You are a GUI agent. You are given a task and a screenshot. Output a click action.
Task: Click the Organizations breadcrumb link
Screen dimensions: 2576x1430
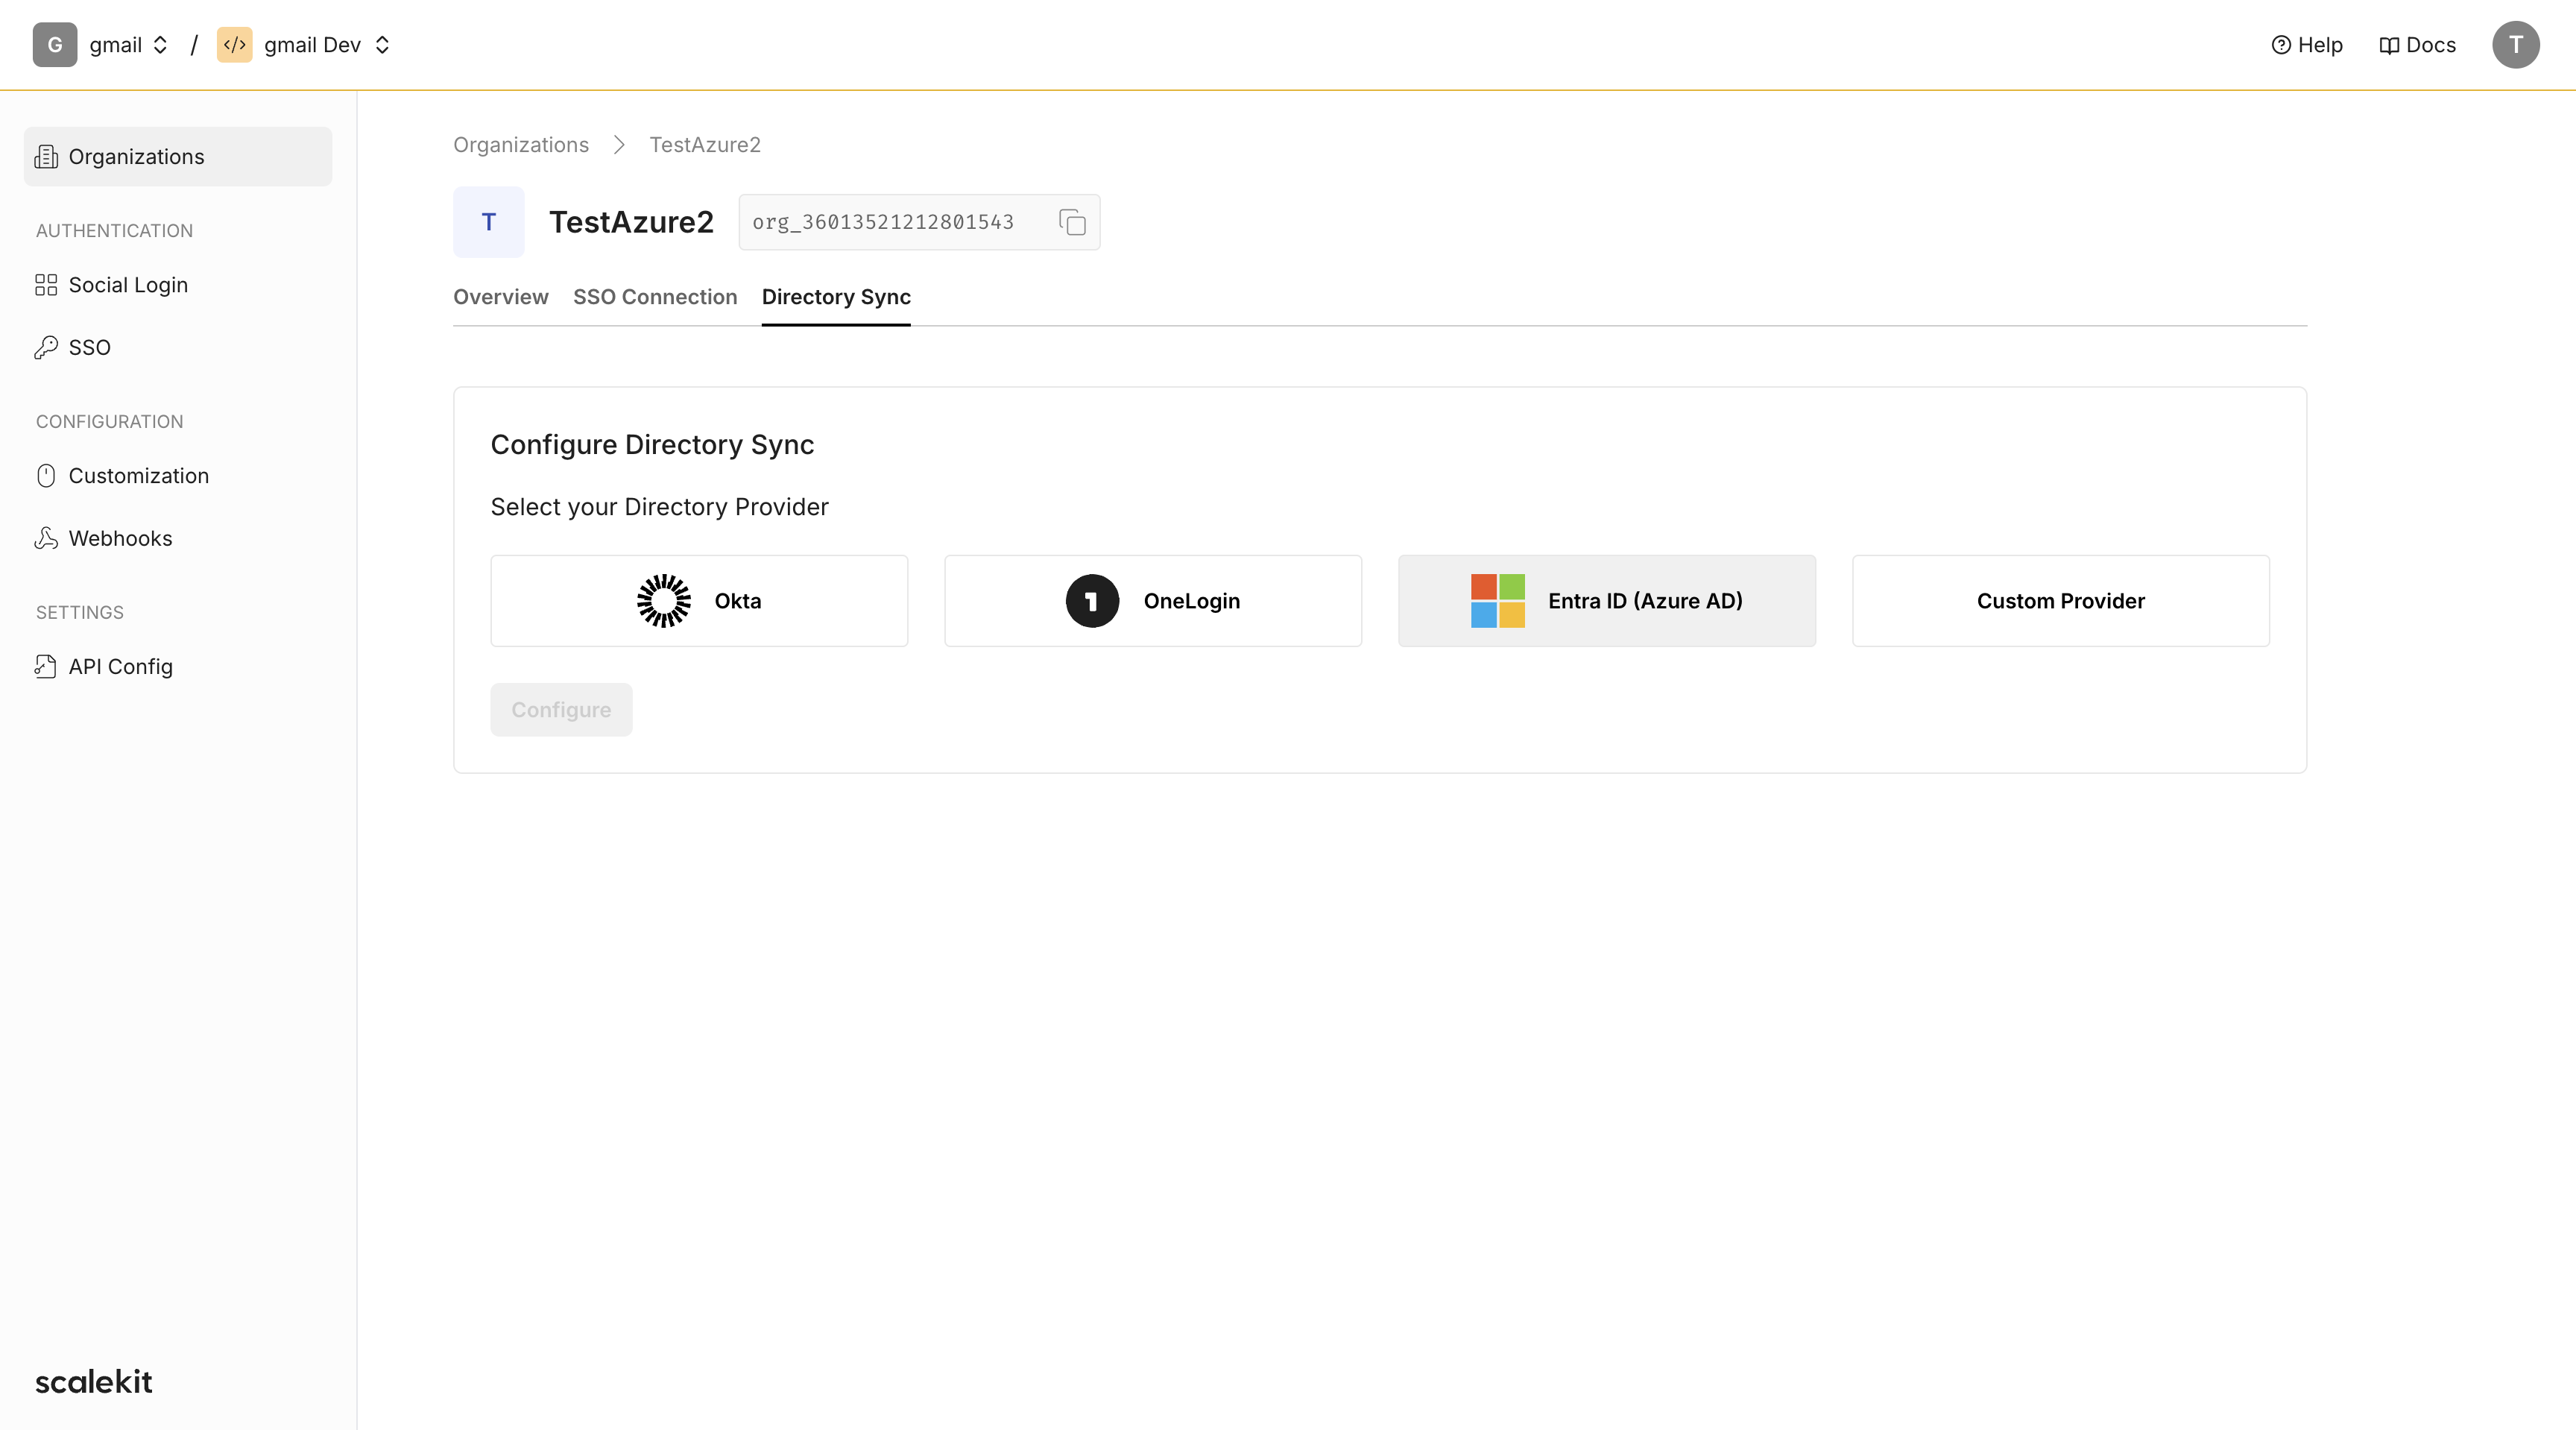pos(521,145)
